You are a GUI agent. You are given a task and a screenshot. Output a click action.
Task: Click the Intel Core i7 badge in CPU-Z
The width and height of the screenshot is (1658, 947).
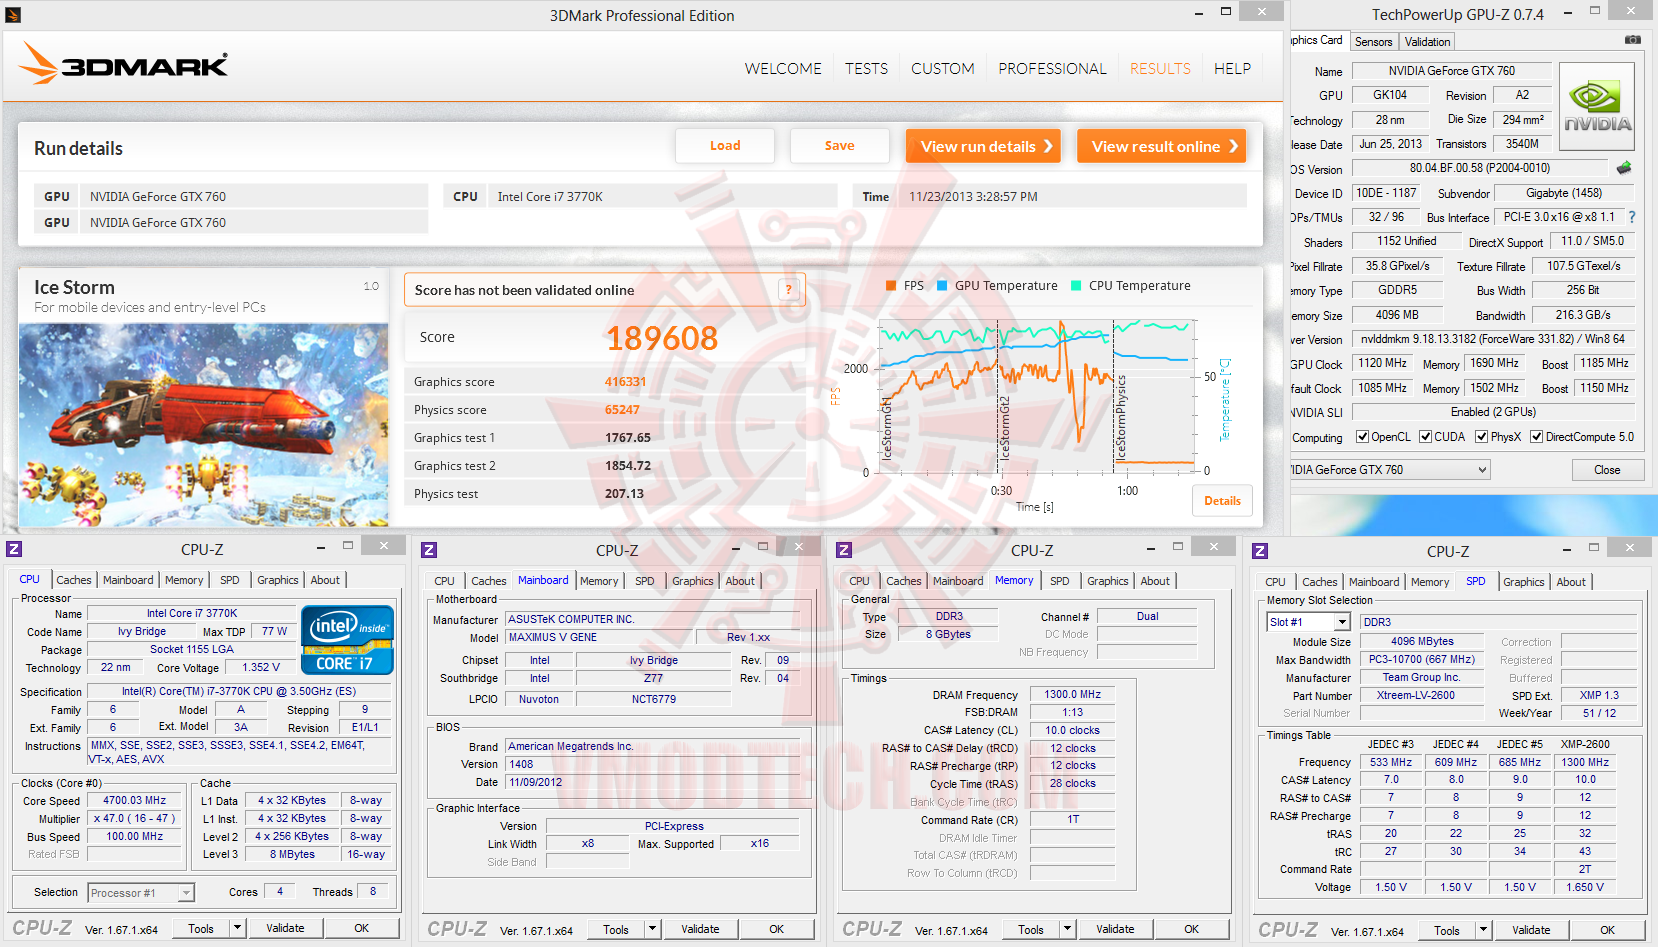click(x=347, y=640)
